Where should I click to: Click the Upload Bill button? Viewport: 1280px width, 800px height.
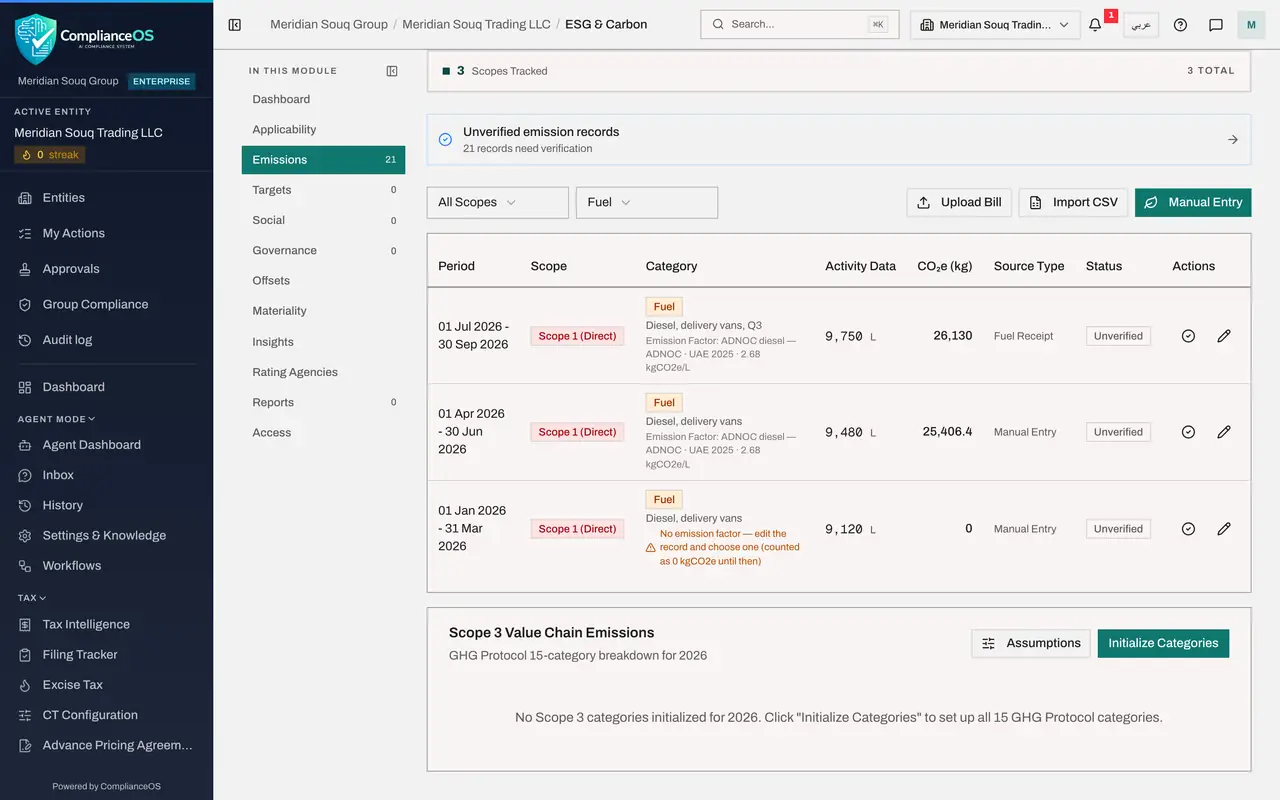pos(959,202)
